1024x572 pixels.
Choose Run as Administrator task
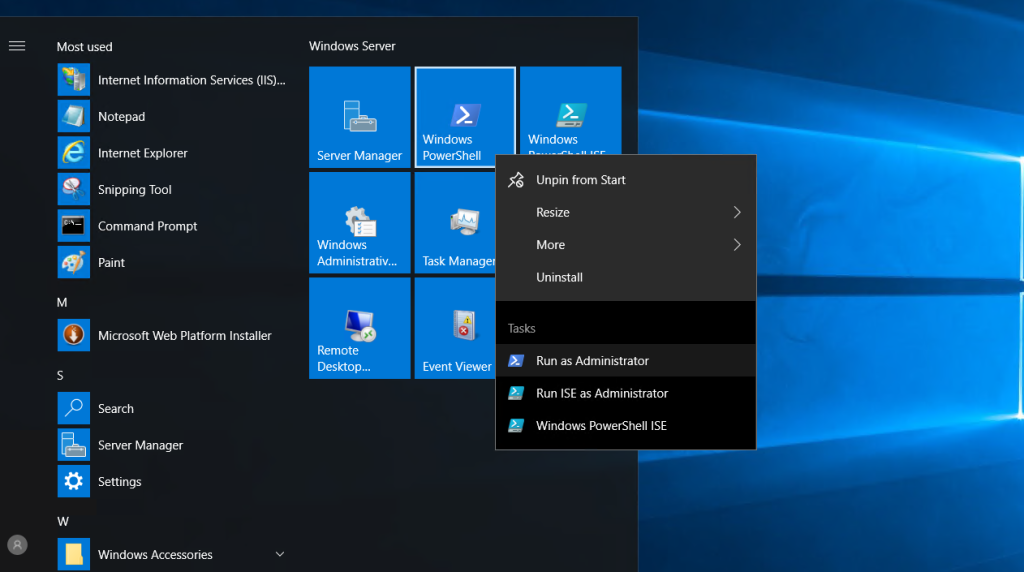(592, 361)
